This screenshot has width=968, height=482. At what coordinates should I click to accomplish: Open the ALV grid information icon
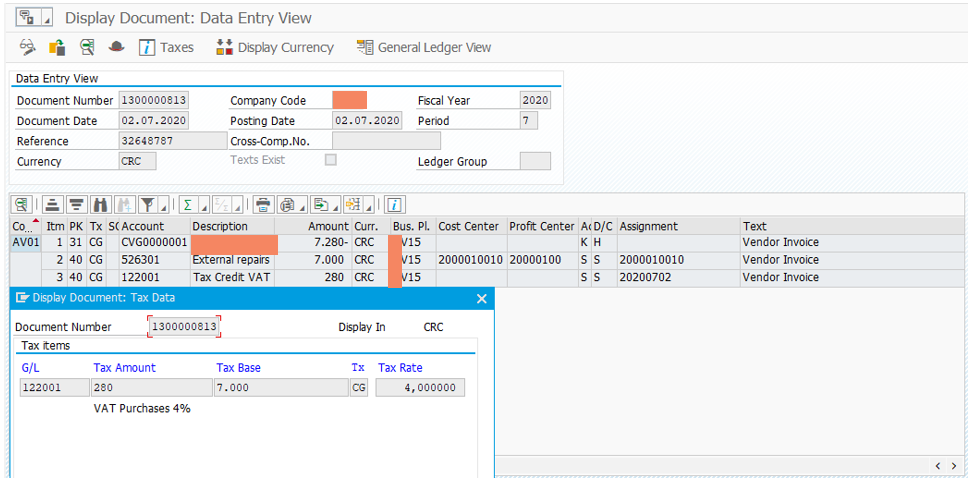click(394, 205)
